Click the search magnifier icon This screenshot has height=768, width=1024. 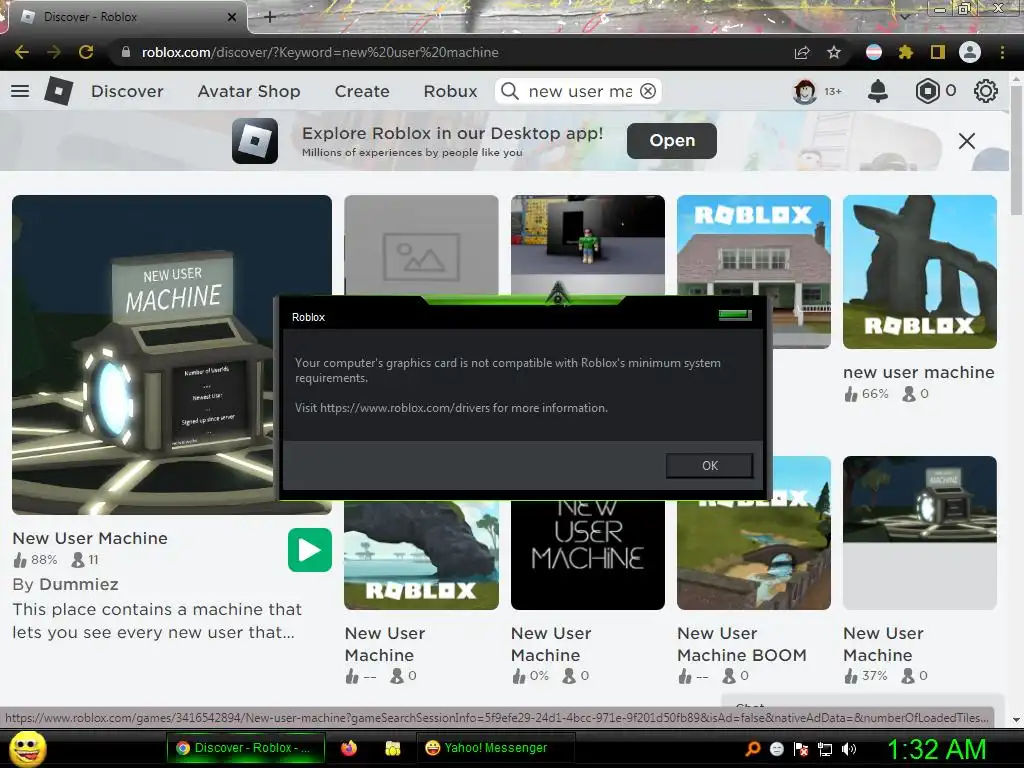[510, 91]
